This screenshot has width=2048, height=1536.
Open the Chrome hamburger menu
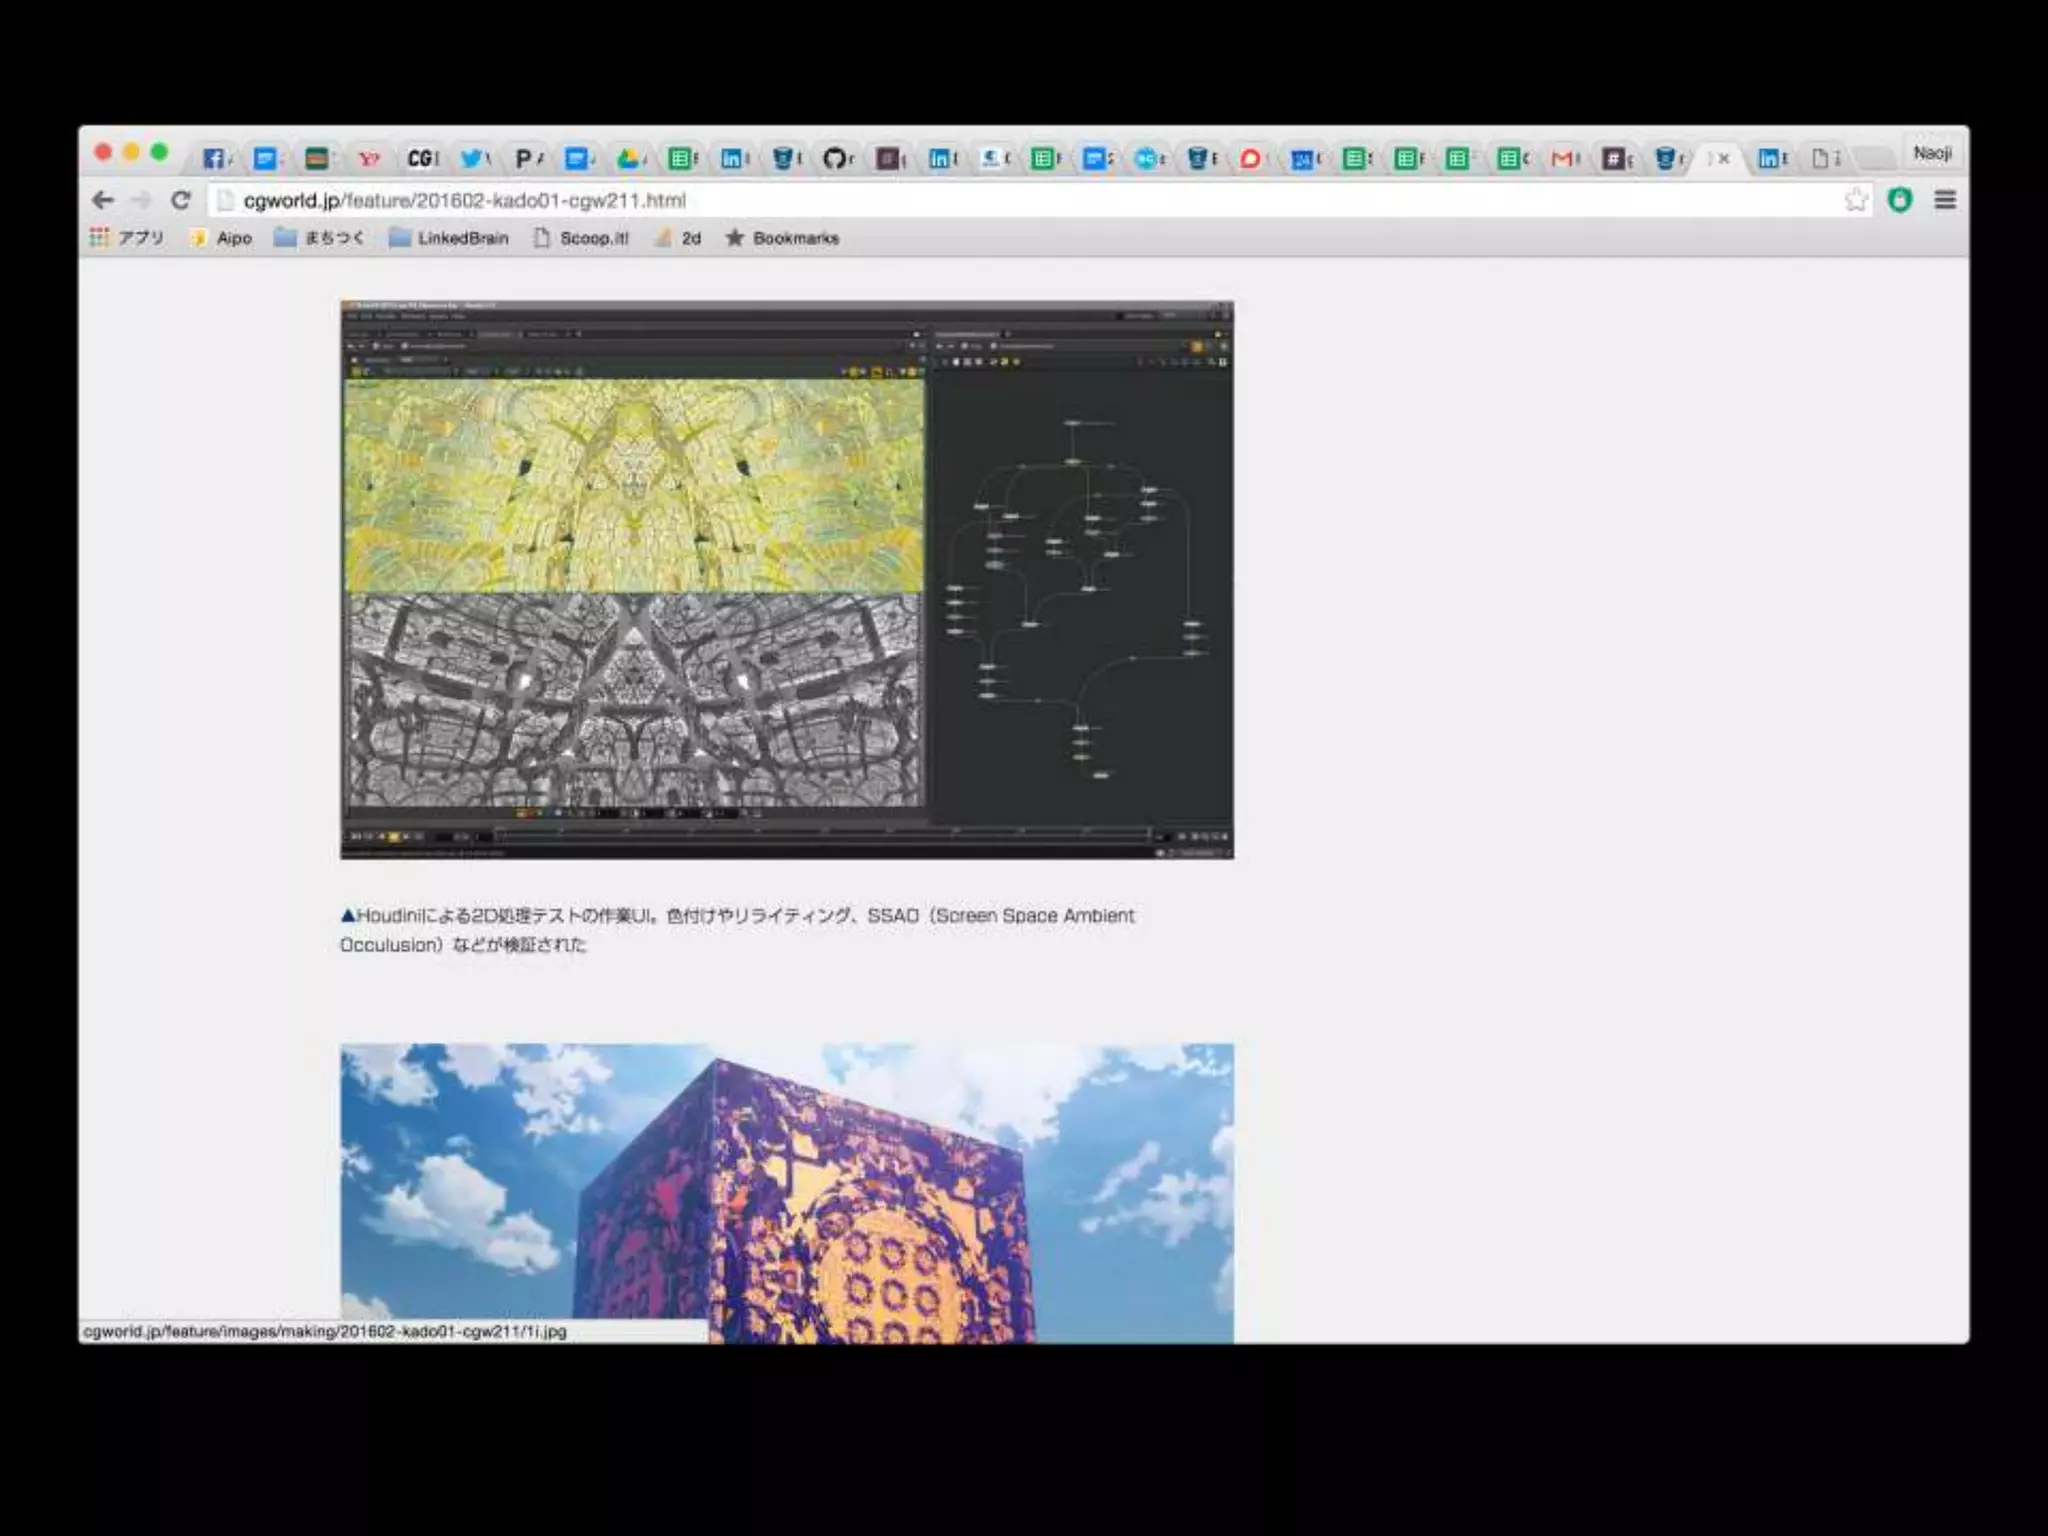pyautogui.click(x=1945, y=200)
